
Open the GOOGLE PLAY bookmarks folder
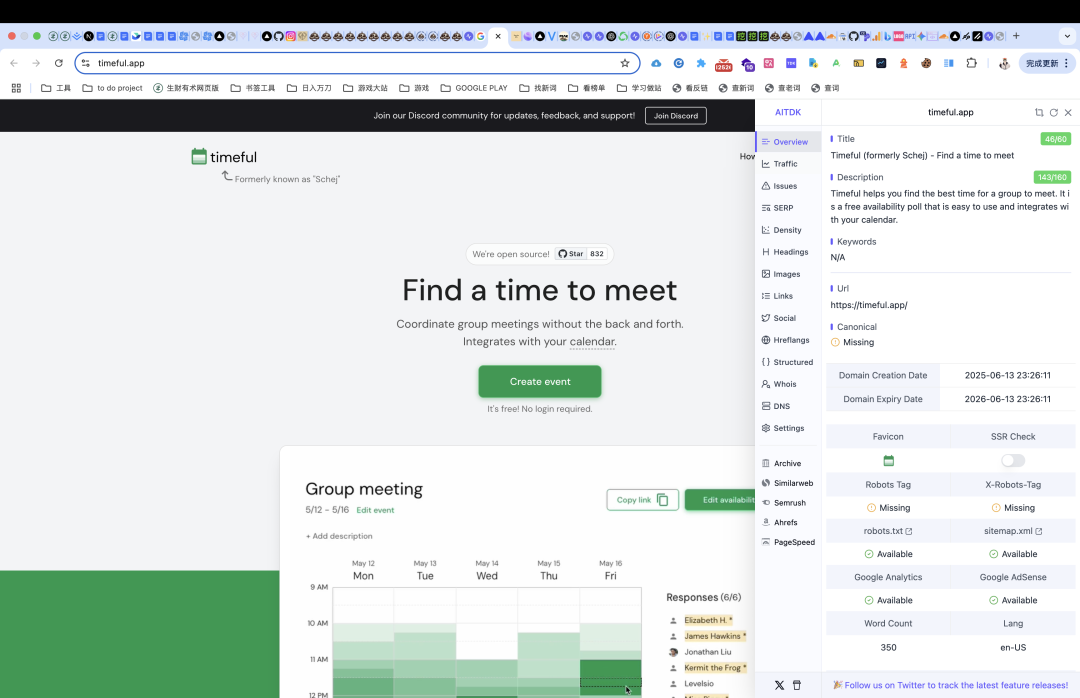tap(474, 88)
